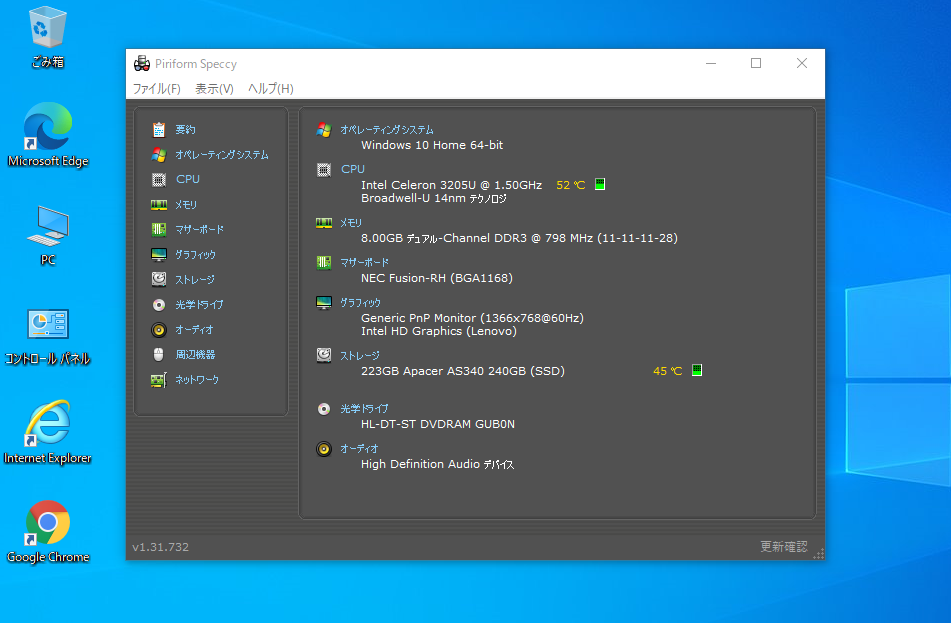Click the graphics monitor icon in summary panel

[324, 303]
